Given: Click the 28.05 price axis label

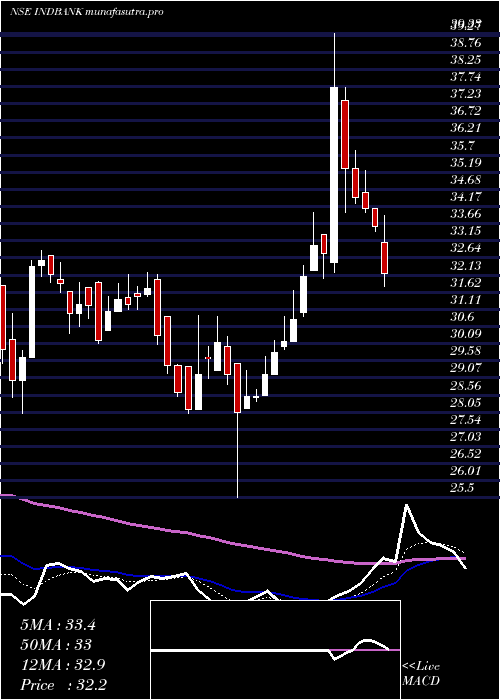Looking at the screenshot, I should pyautogui.click(x=466, y=403).
